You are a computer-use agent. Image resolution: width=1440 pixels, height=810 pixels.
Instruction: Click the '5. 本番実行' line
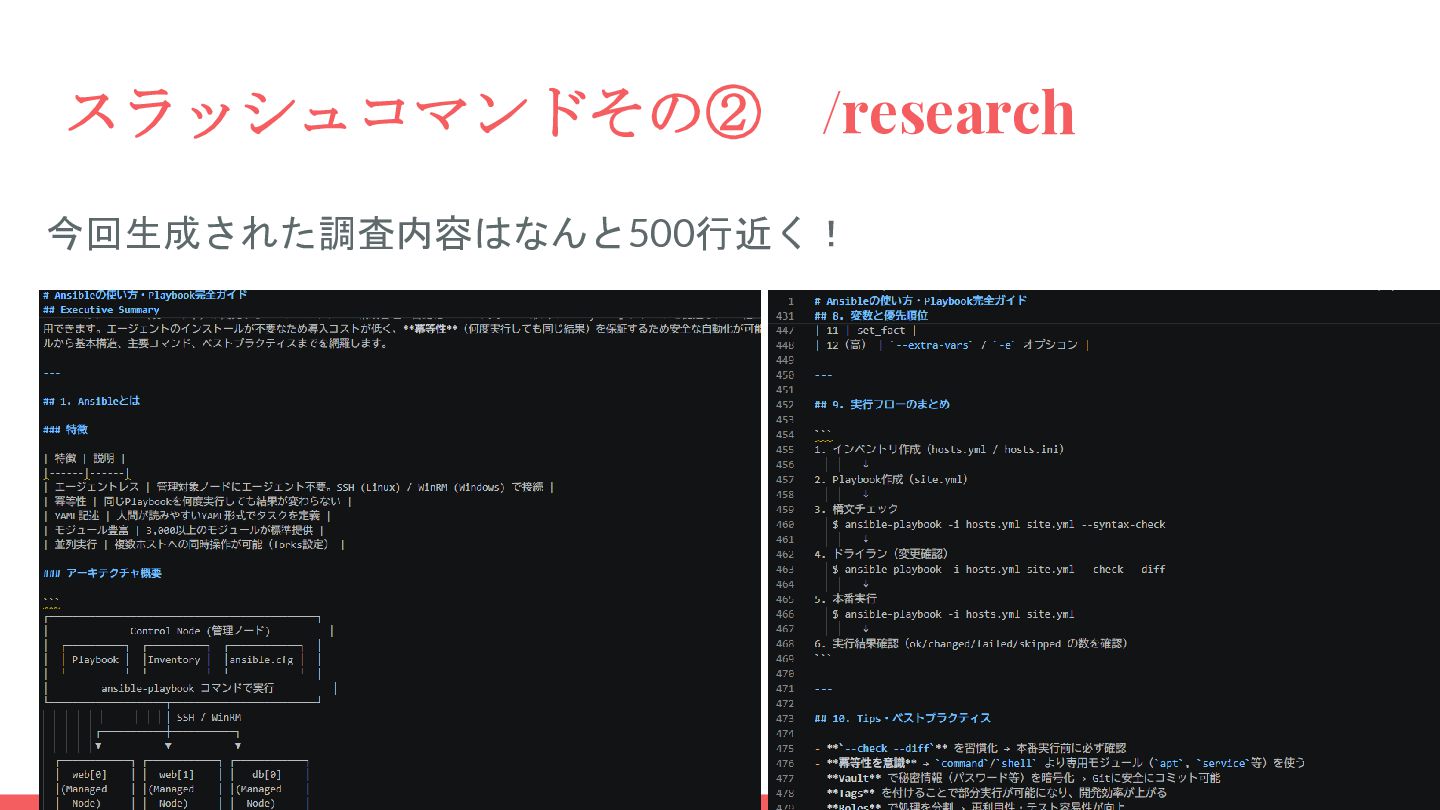(845, 598)
